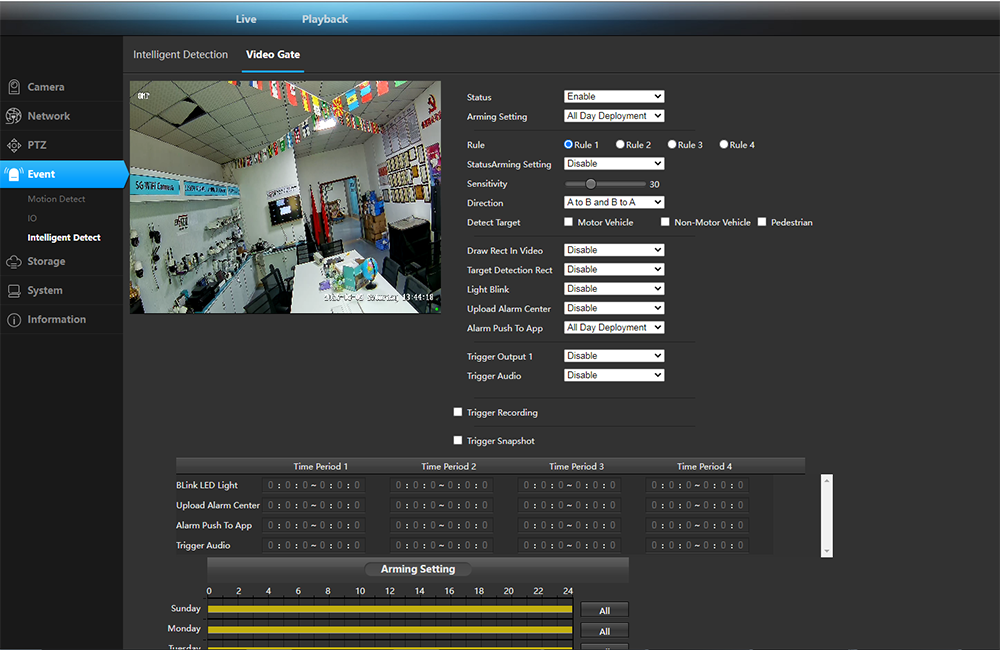Click the Camera icon in sidebar
The image size is (1000, 650).
(x=14, y=87)
